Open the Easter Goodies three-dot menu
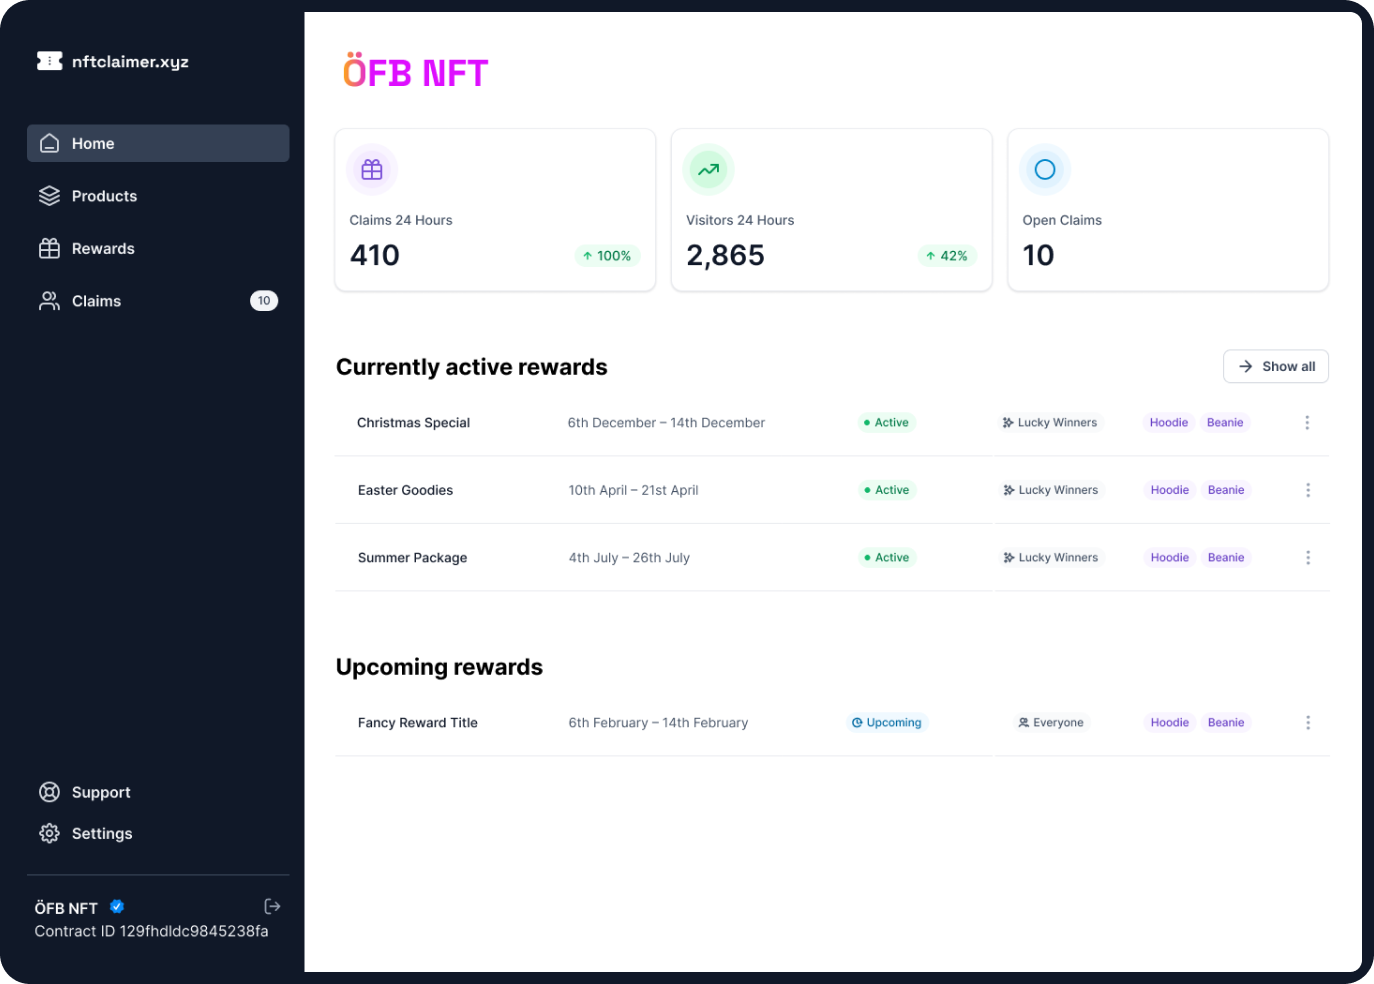The height and width of the screenshot is (984, 1374). (1308, 490)
